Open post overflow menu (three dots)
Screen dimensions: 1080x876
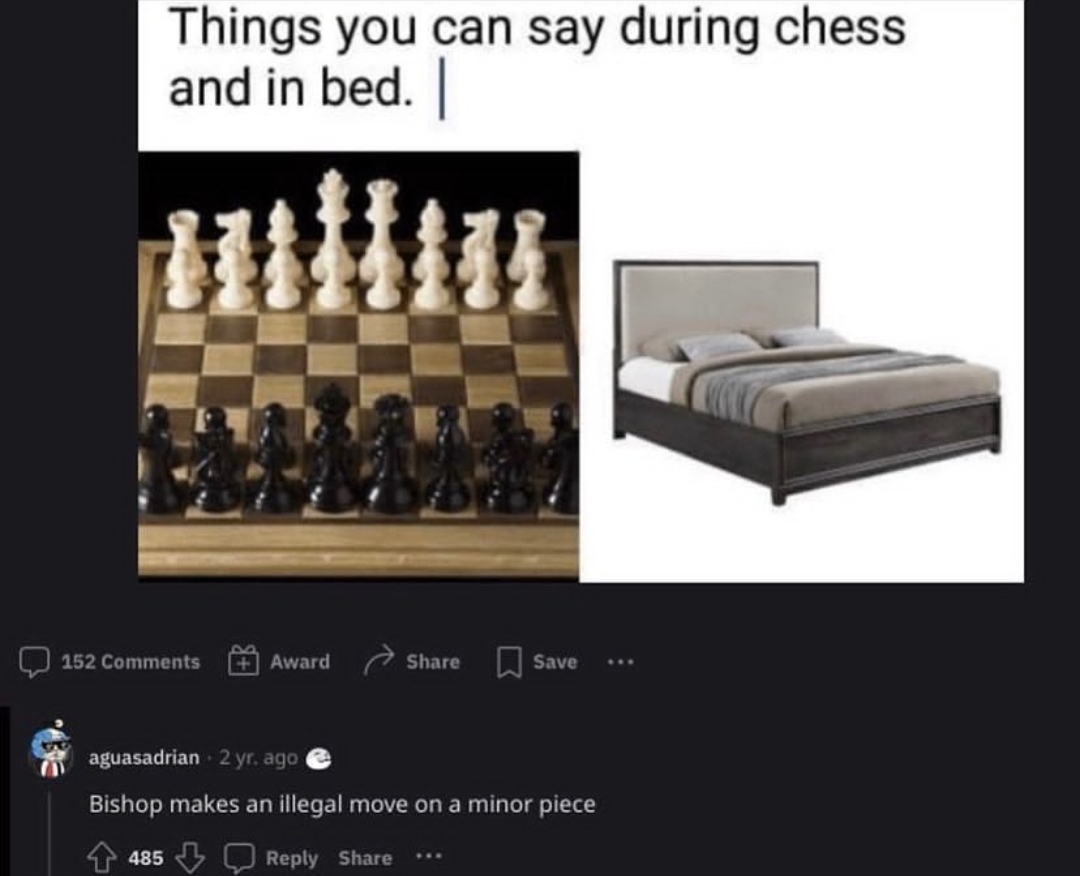(620, 663)
